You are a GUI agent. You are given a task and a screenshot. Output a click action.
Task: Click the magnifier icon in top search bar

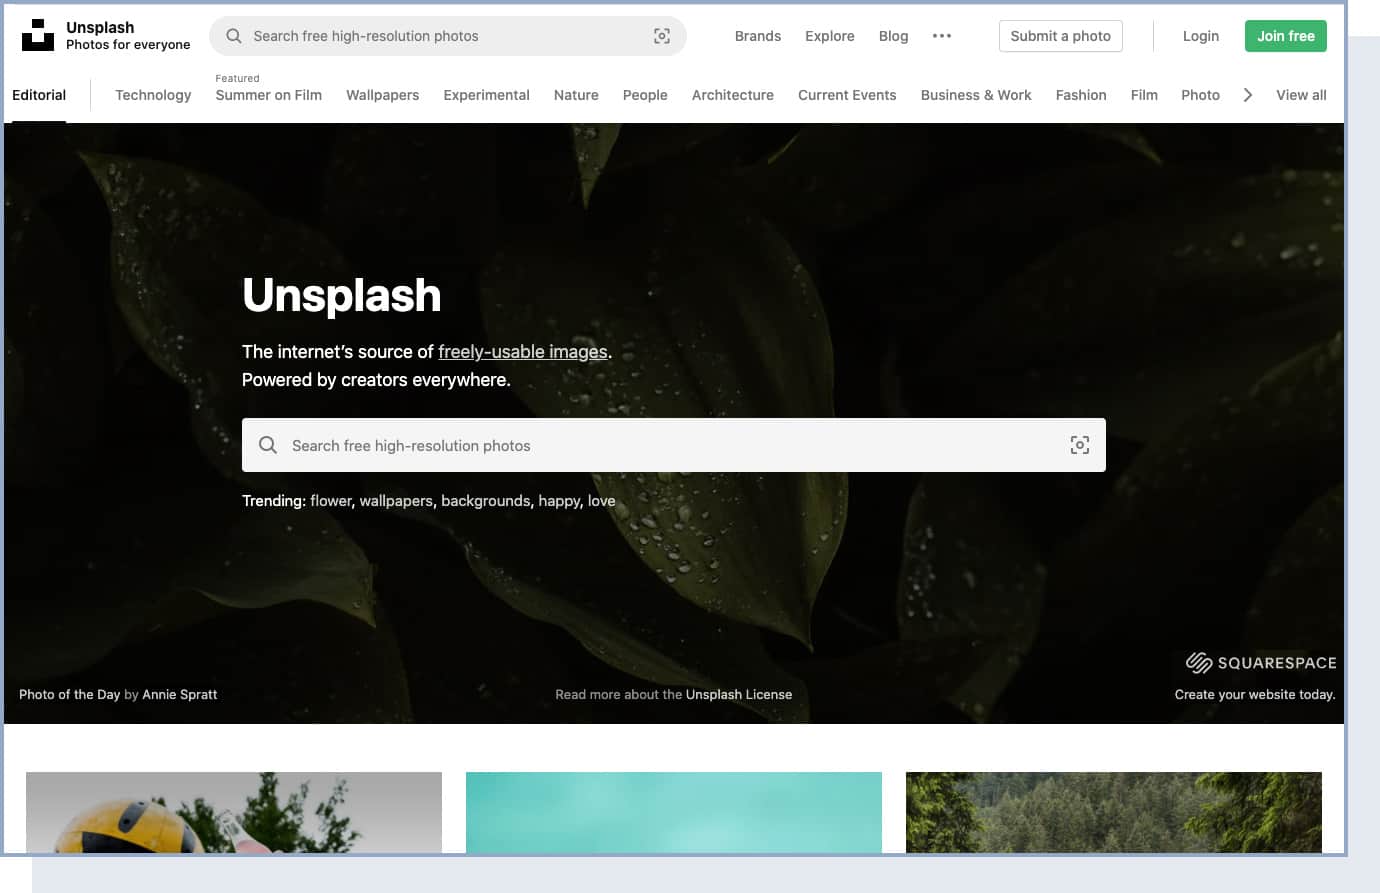[234, 36]
